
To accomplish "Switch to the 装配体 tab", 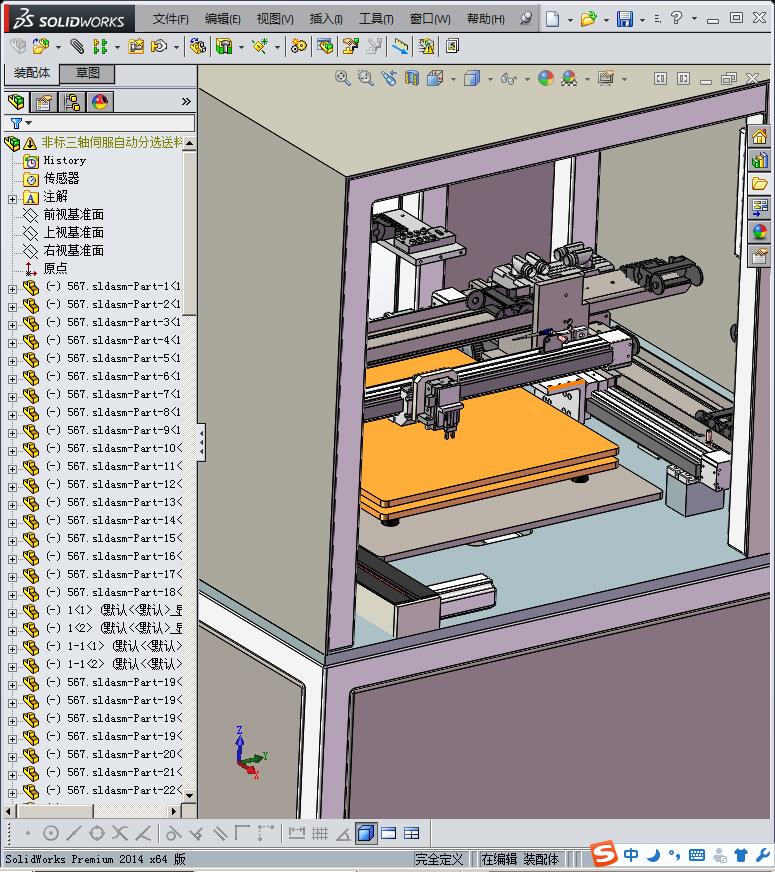I will coord(32,73).
